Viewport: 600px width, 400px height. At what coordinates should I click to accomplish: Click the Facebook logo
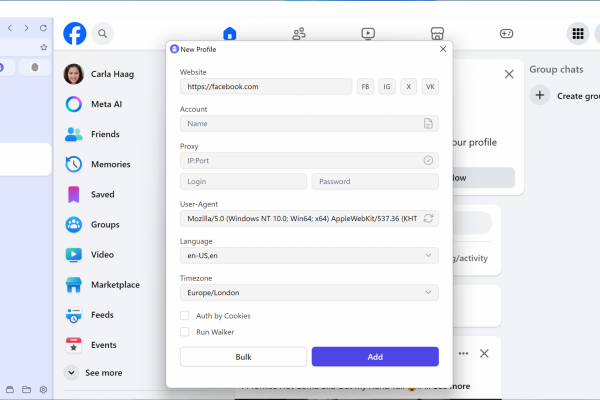(x=75, y=34)
